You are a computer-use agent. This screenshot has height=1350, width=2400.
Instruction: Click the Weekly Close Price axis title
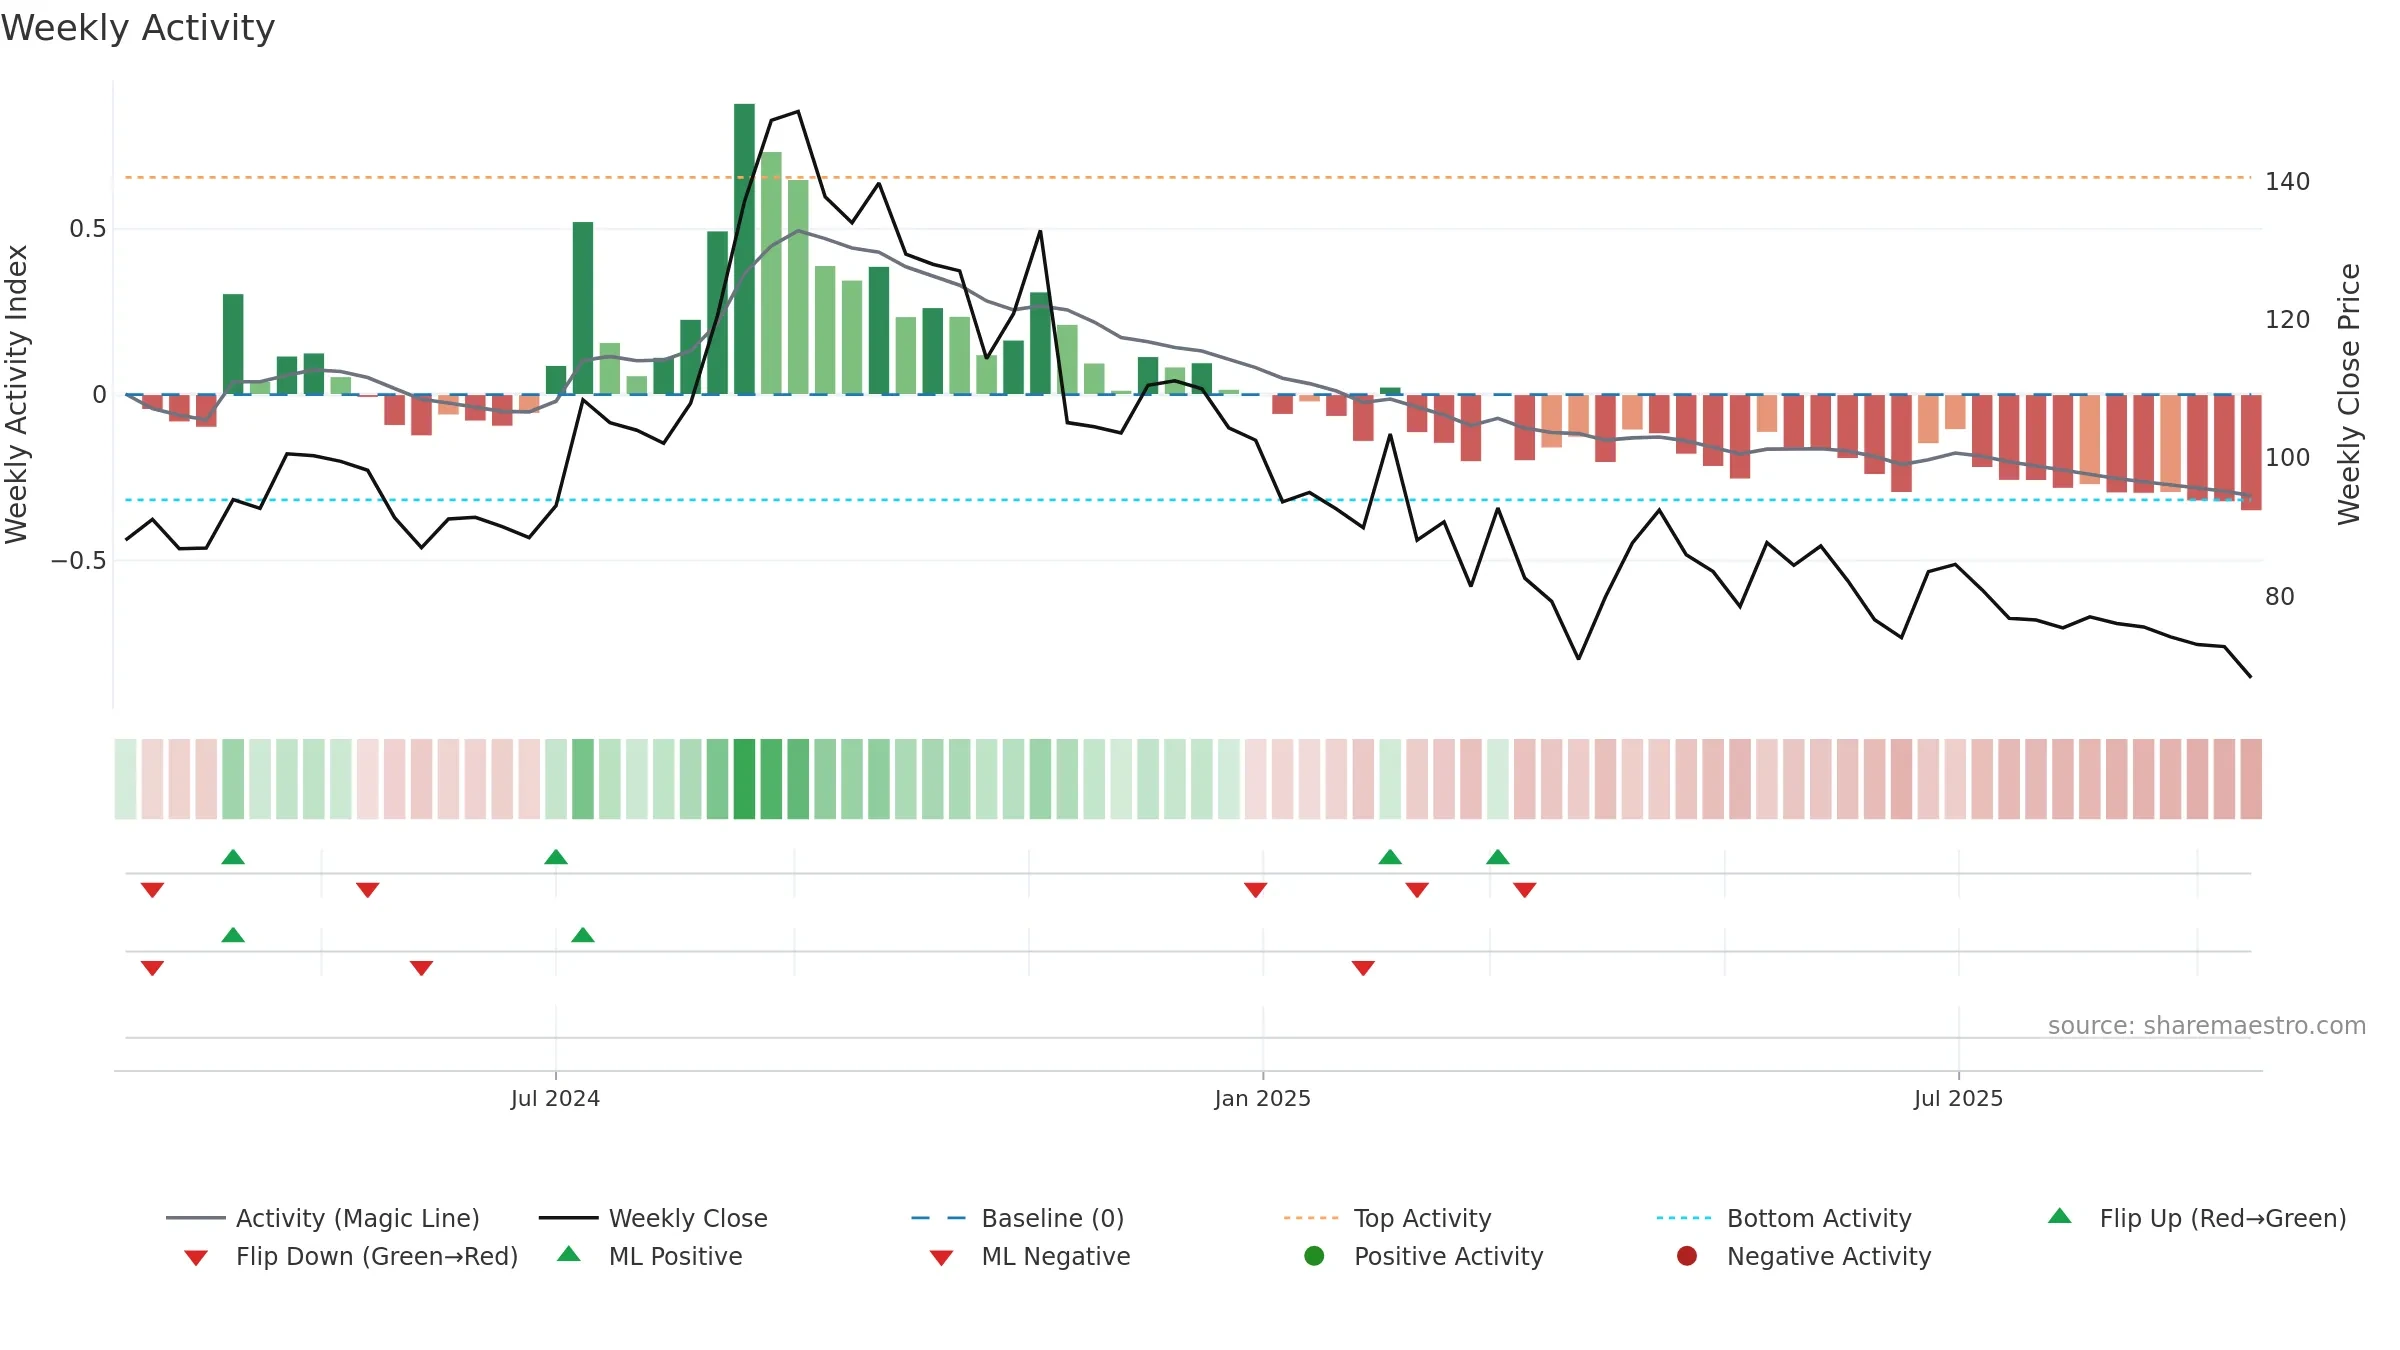click(2348, 394)
